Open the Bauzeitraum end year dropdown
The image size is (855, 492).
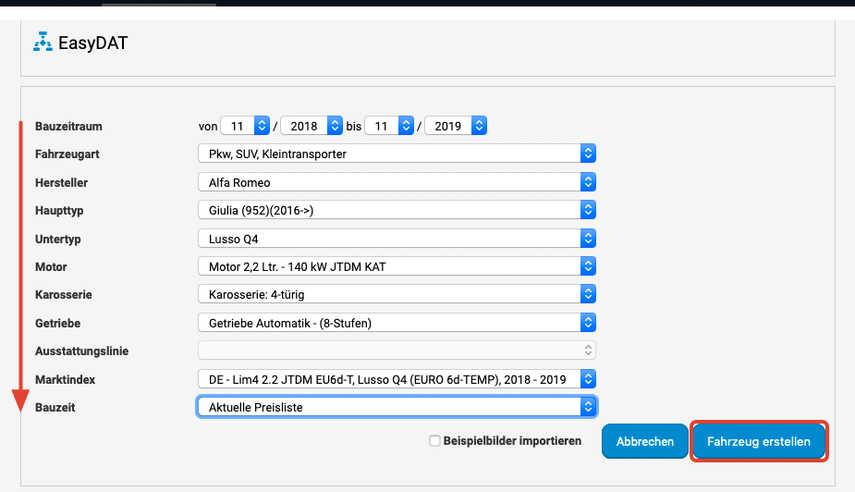coord(455,126)
